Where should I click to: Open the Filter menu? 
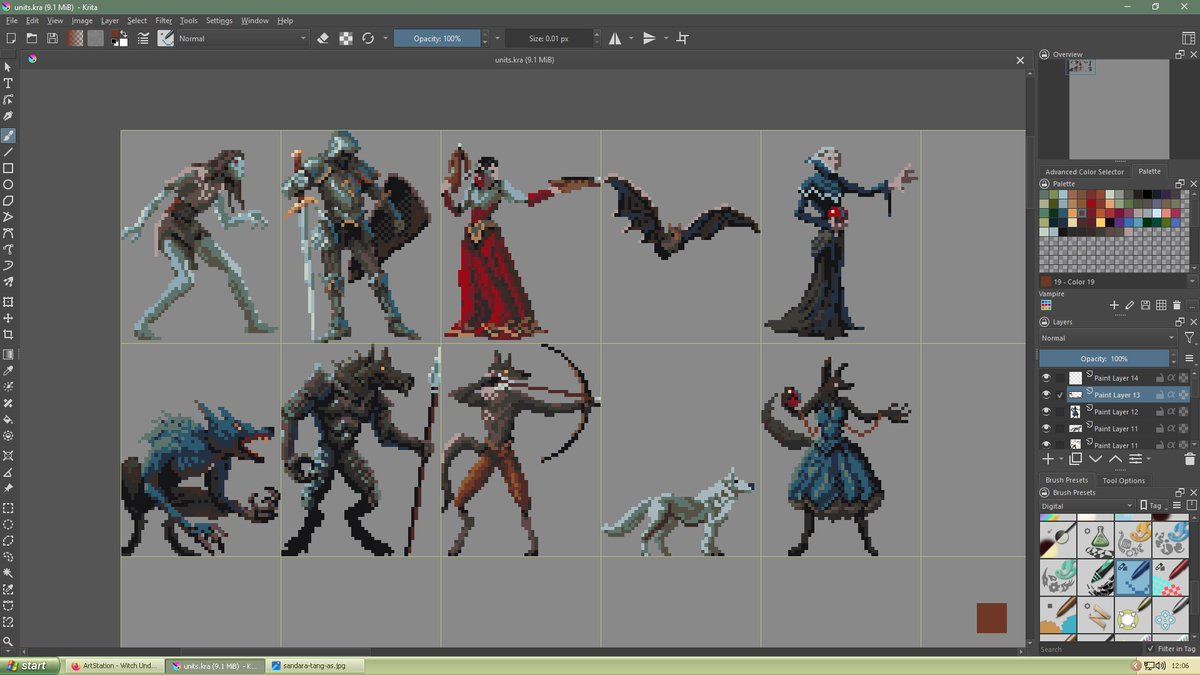pos(163,20)
